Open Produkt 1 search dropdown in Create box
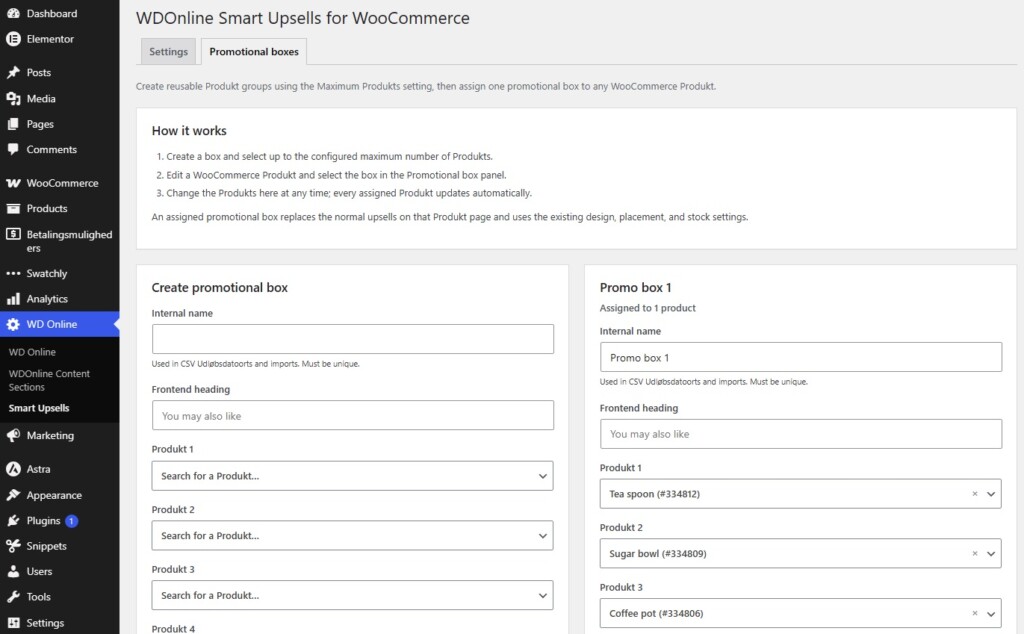Image resolution: width=1024 pixels, height=634 pixels. pos(353,476)
